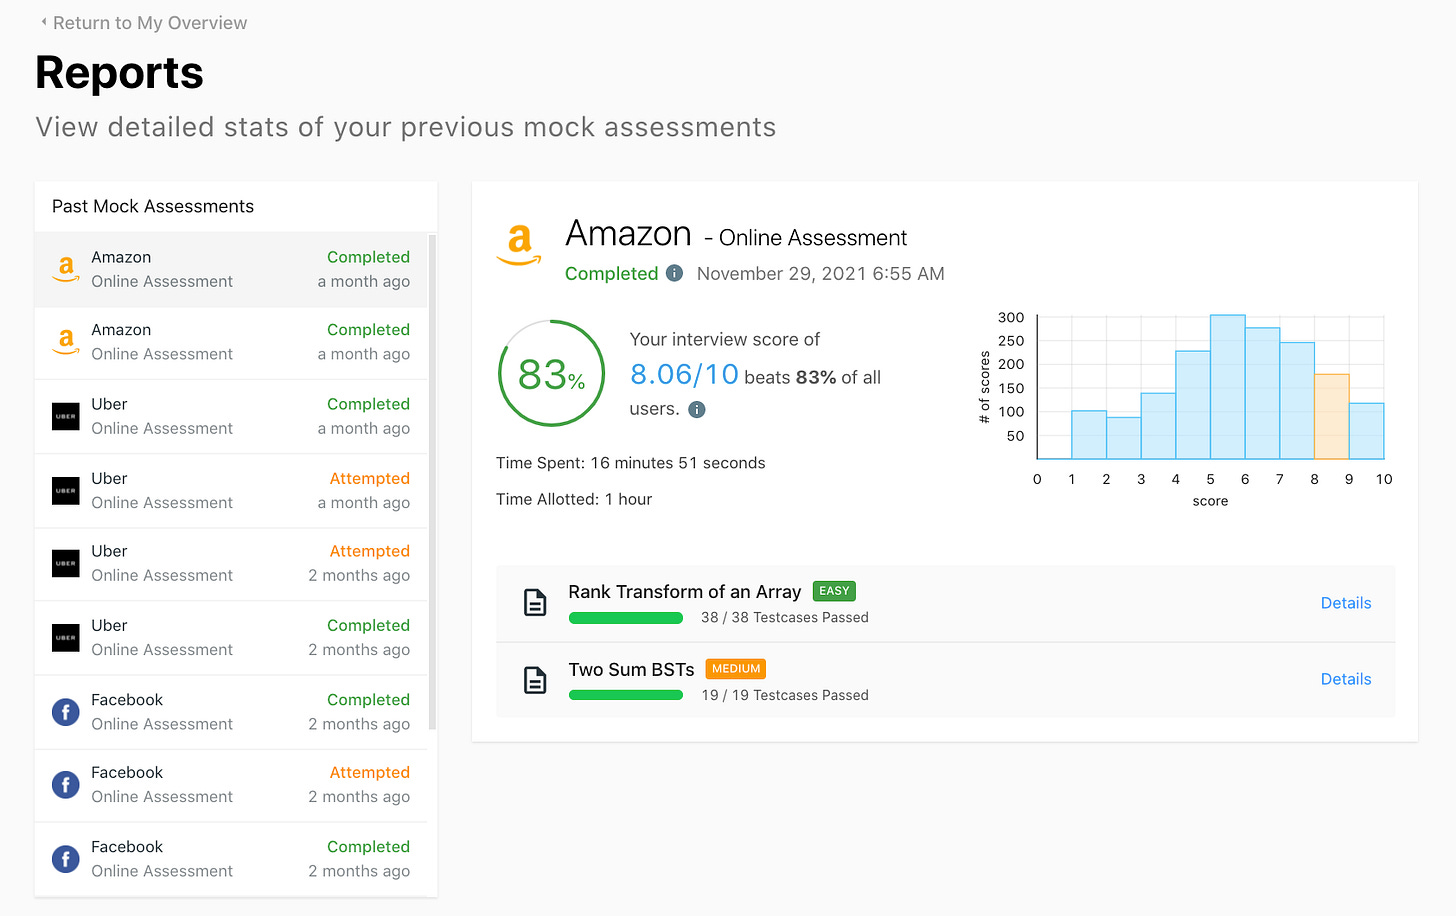This screenshot has width=1456, height=916.
Task: Click the Uber icon in the 2-months-old completed row
Action: click(x=65, y=638)
